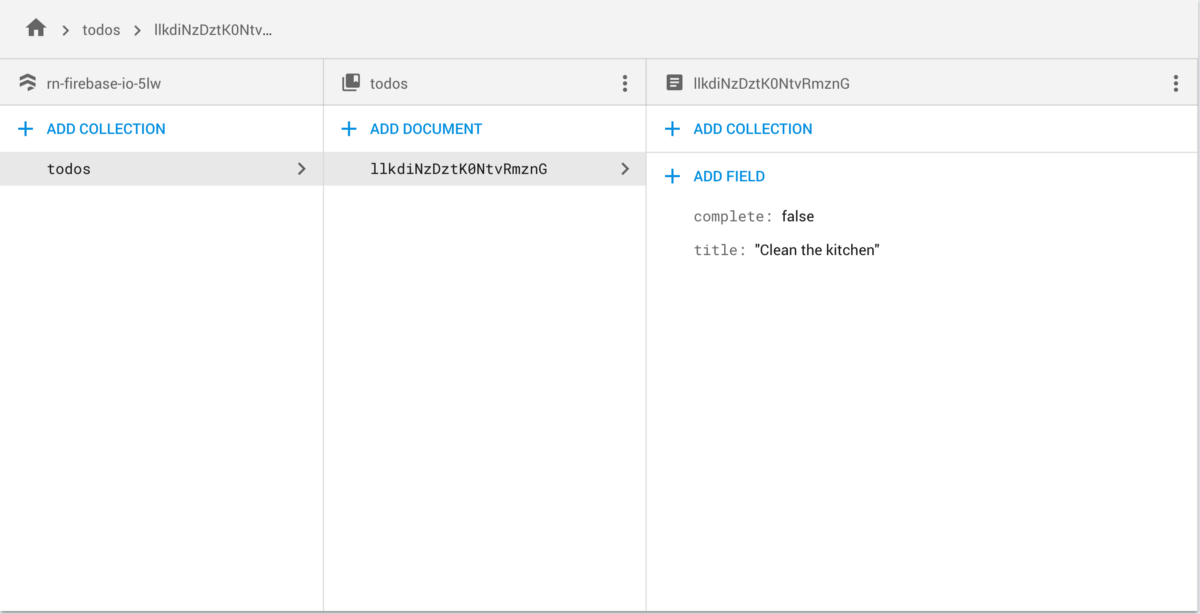Expand the llkdiNzDztK0NtvRmznG row chevron
This screenshot has width=1200, height=614.
point(625,169)
